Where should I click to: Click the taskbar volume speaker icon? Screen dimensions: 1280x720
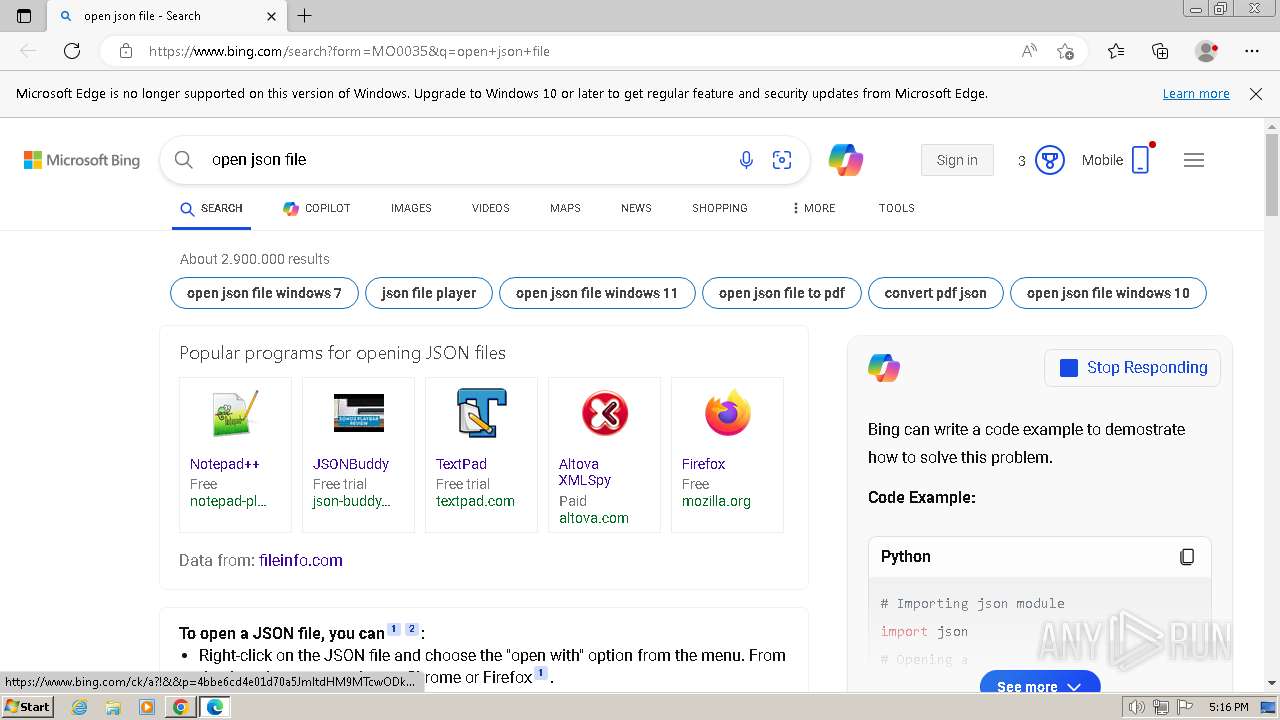coord(1137,707)
